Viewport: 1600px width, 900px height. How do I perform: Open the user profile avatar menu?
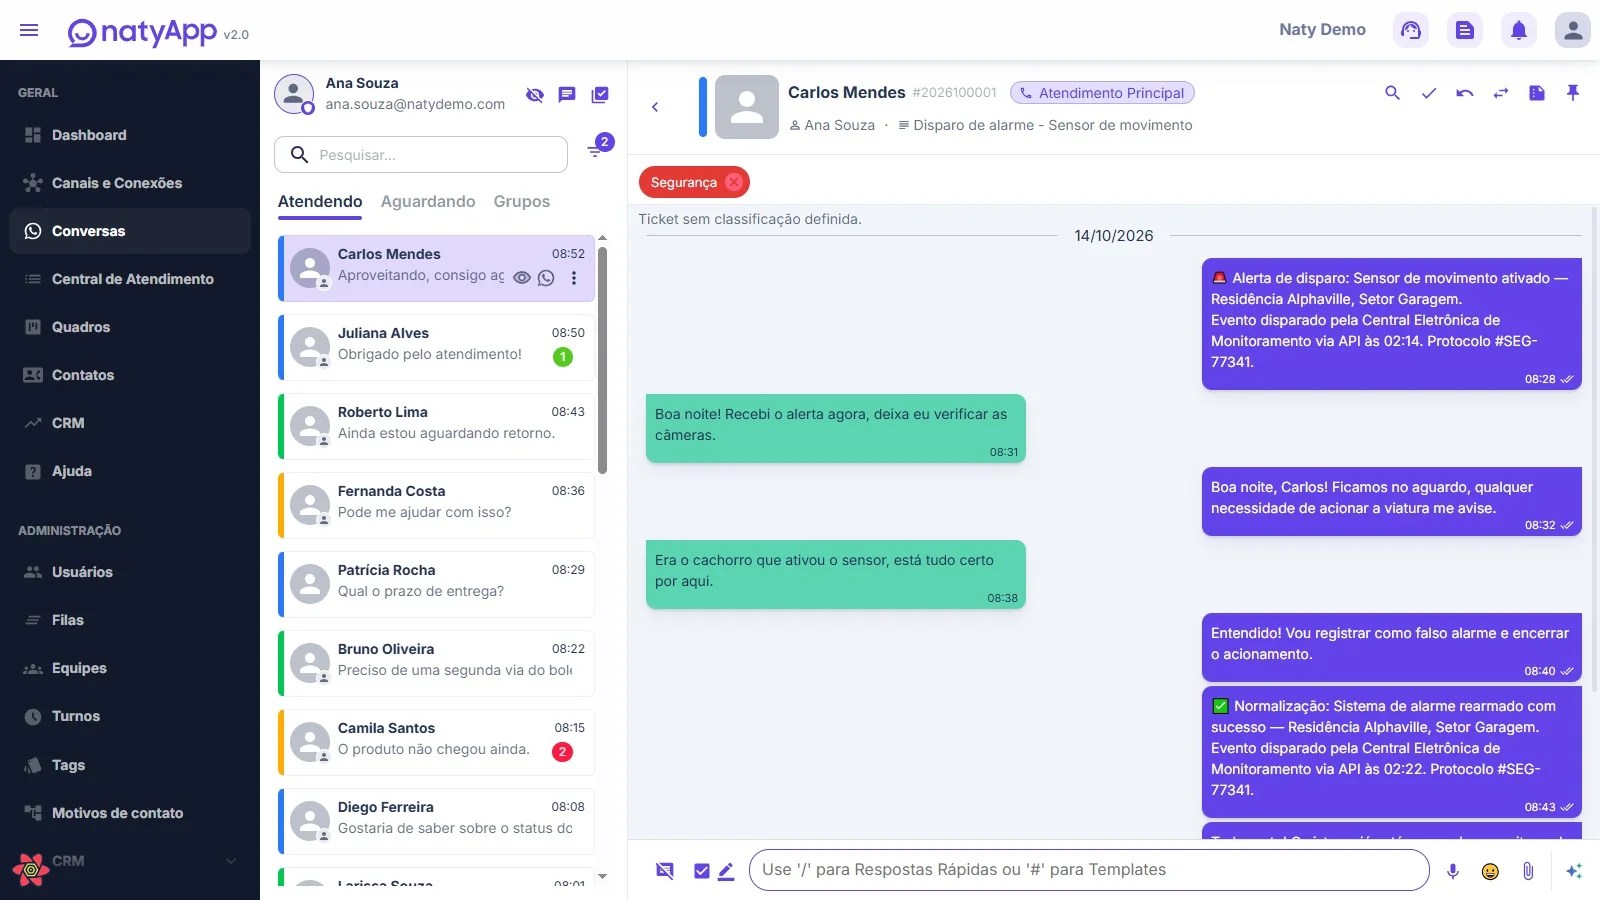(1573, 30)
